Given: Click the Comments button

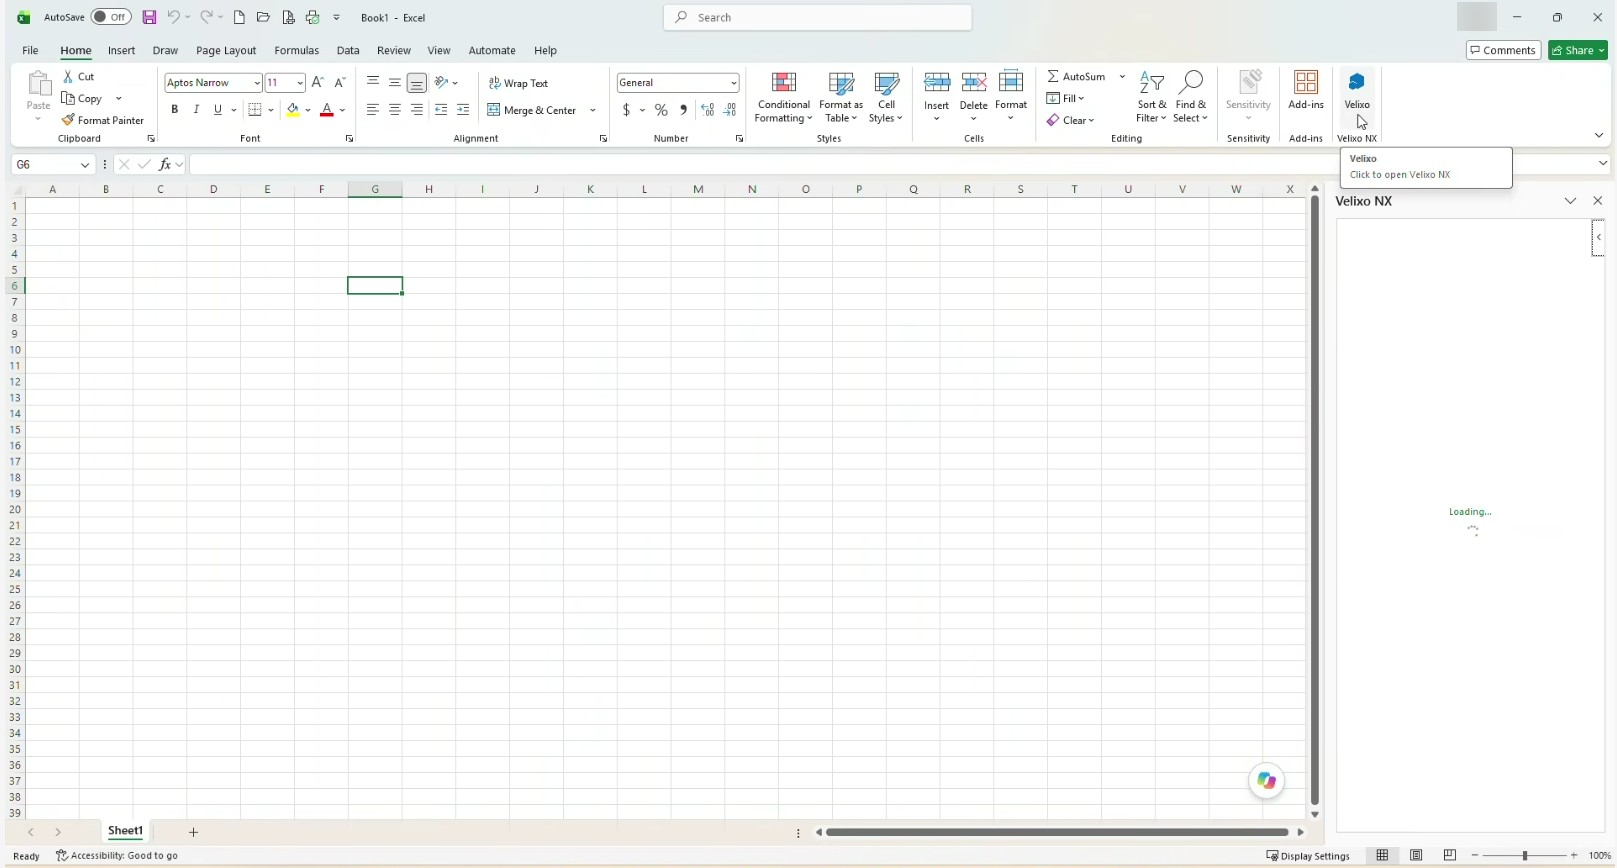Looking at the screenshot, I should click(1503, 50).
